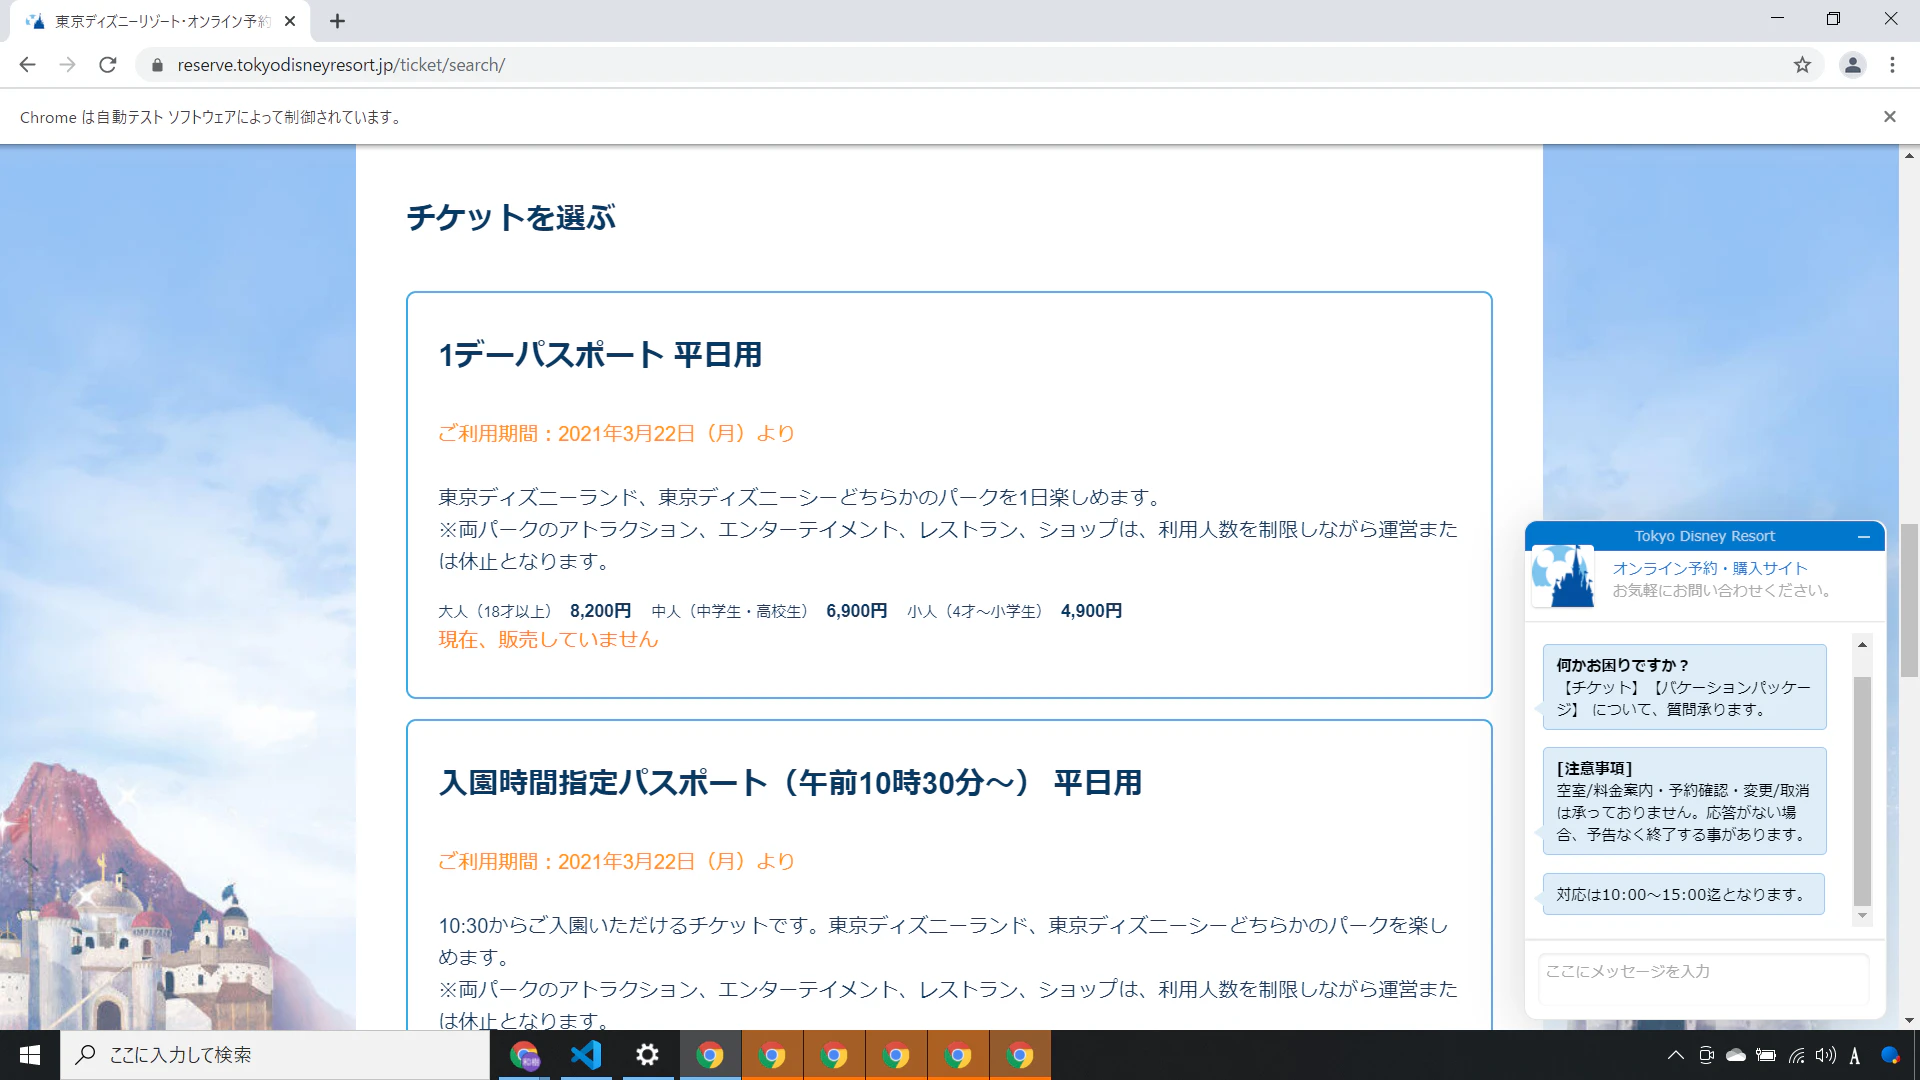Go back to the previous page
The height and width of the screenshot is (1080, 1920).
[27, 65]
